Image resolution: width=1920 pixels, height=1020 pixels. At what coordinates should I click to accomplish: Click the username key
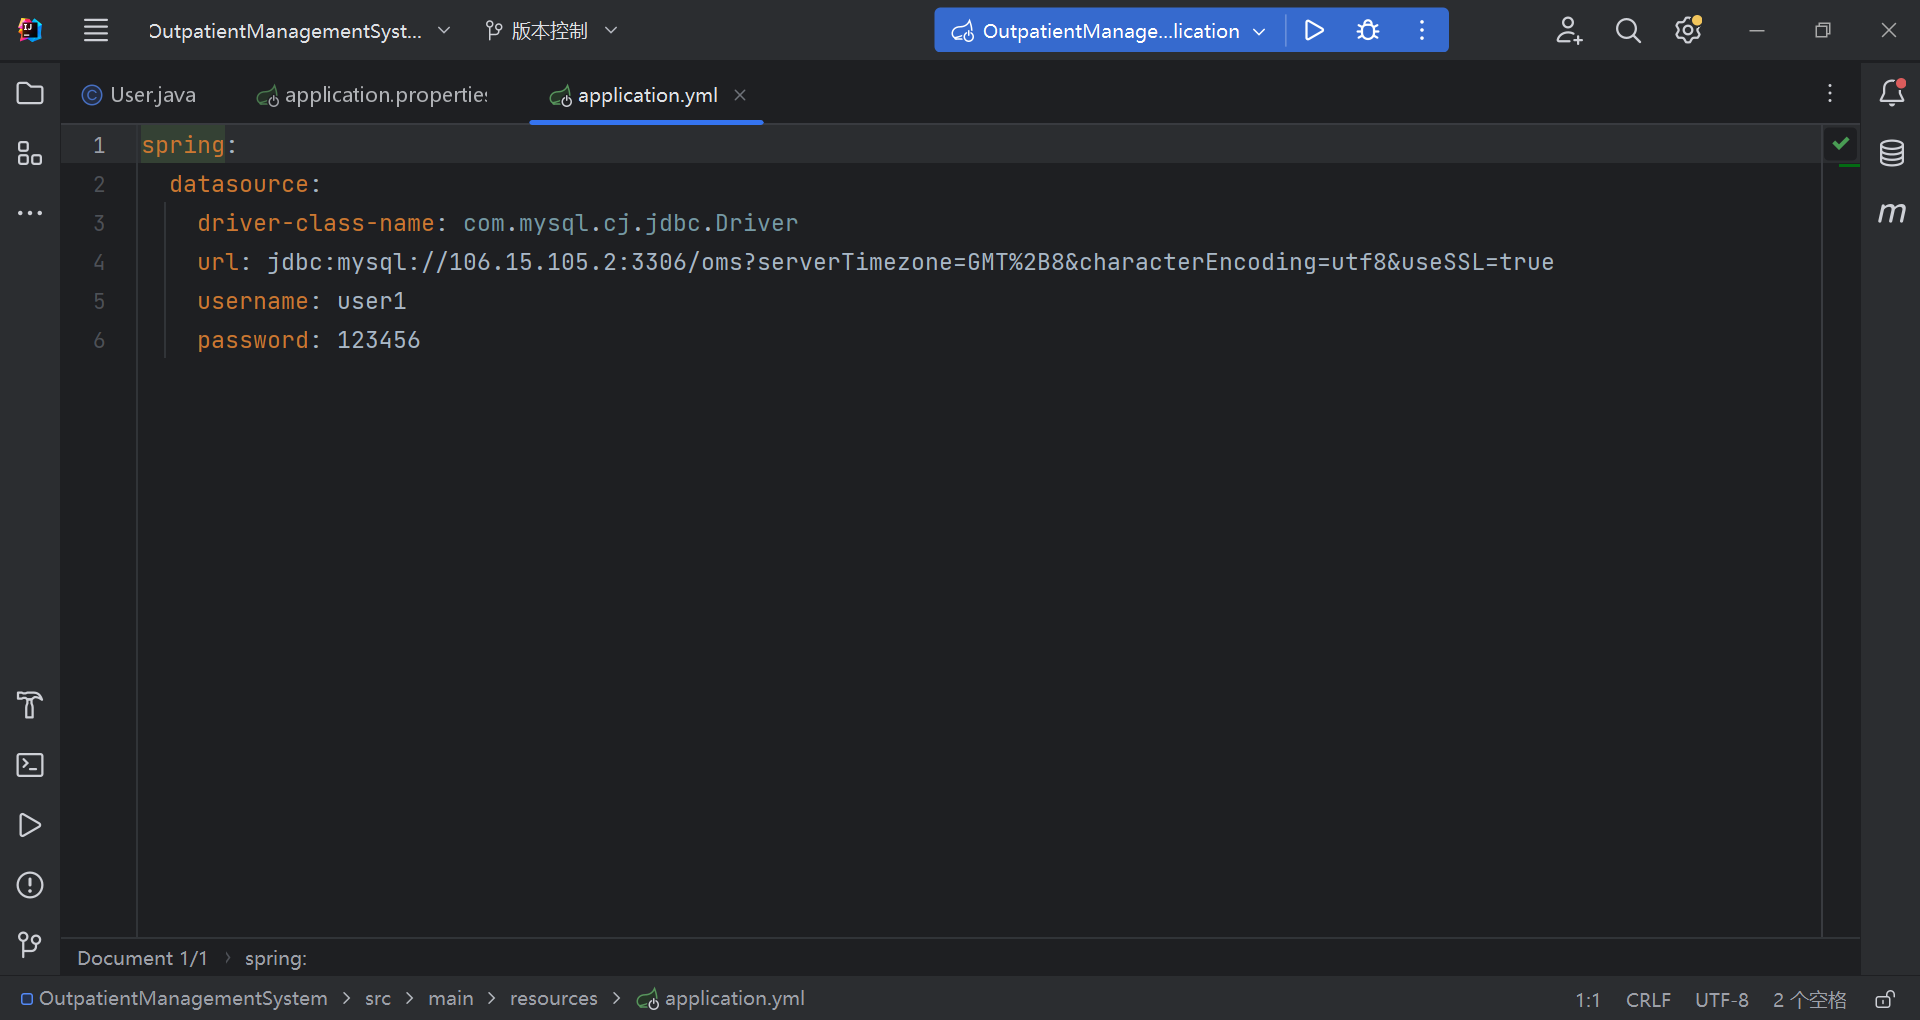tap(253, 301)
